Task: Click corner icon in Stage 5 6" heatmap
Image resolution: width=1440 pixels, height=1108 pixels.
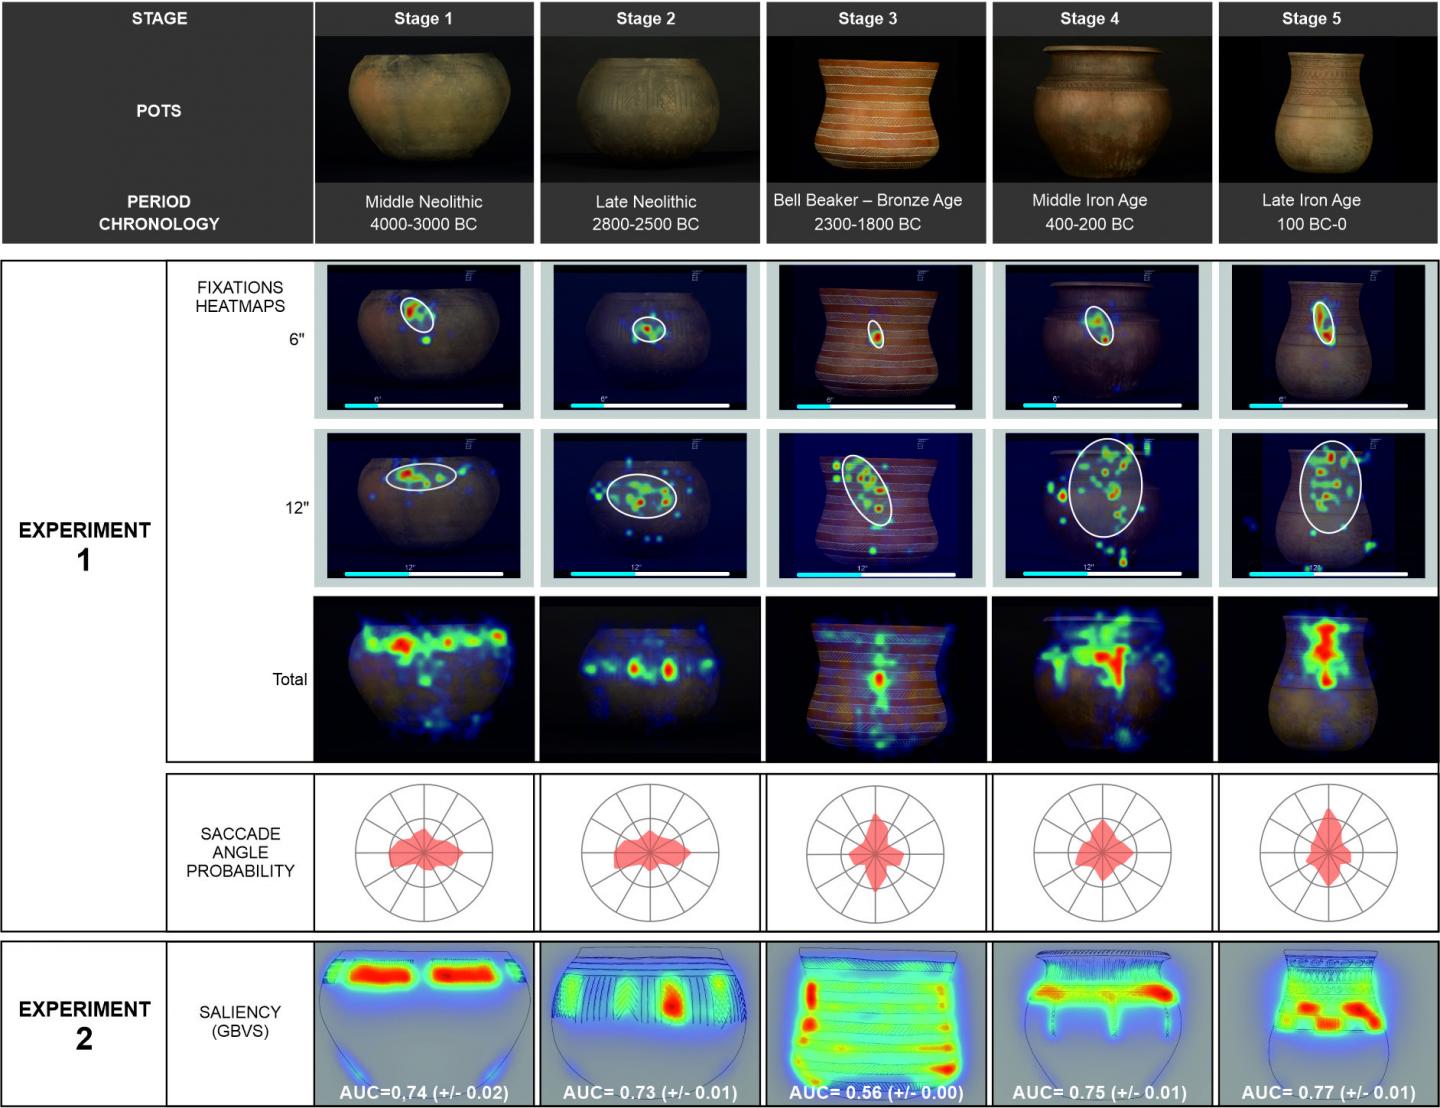Action: 1373,276
